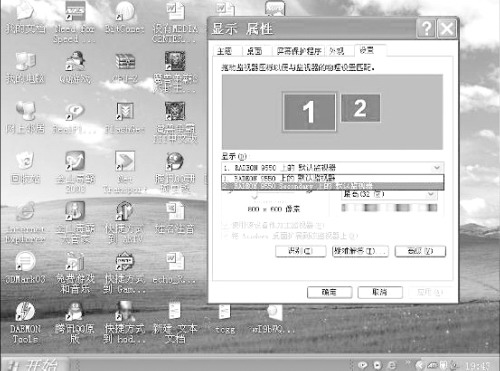Open the tcgg file on the desktop

[x=225, y=318]
